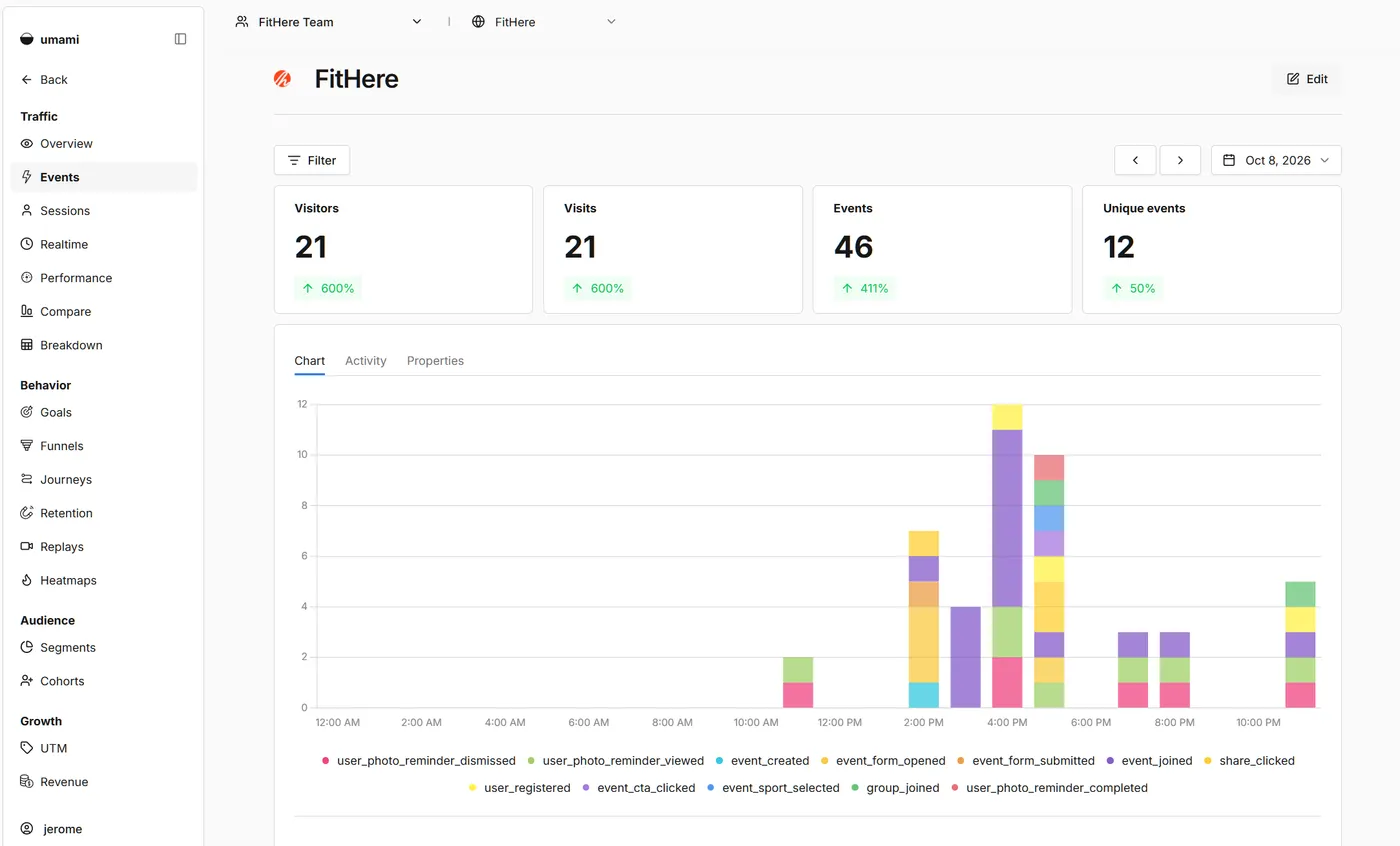This screenshot has height=846, width=1400.
Task: Toggle group_joined series in the legend
Action: point(895,788)
